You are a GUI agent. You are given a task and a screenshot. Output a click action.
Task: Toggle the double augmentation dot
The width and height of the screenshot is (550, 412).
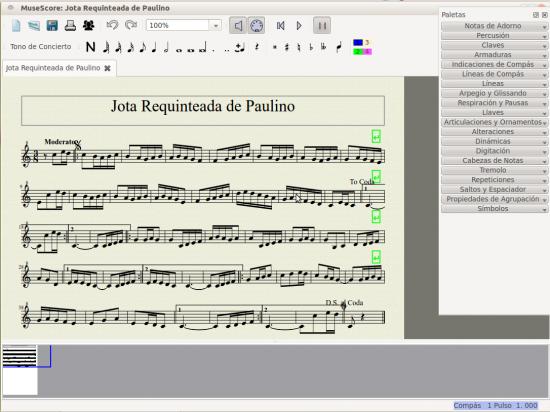click(x=227, y=51)
